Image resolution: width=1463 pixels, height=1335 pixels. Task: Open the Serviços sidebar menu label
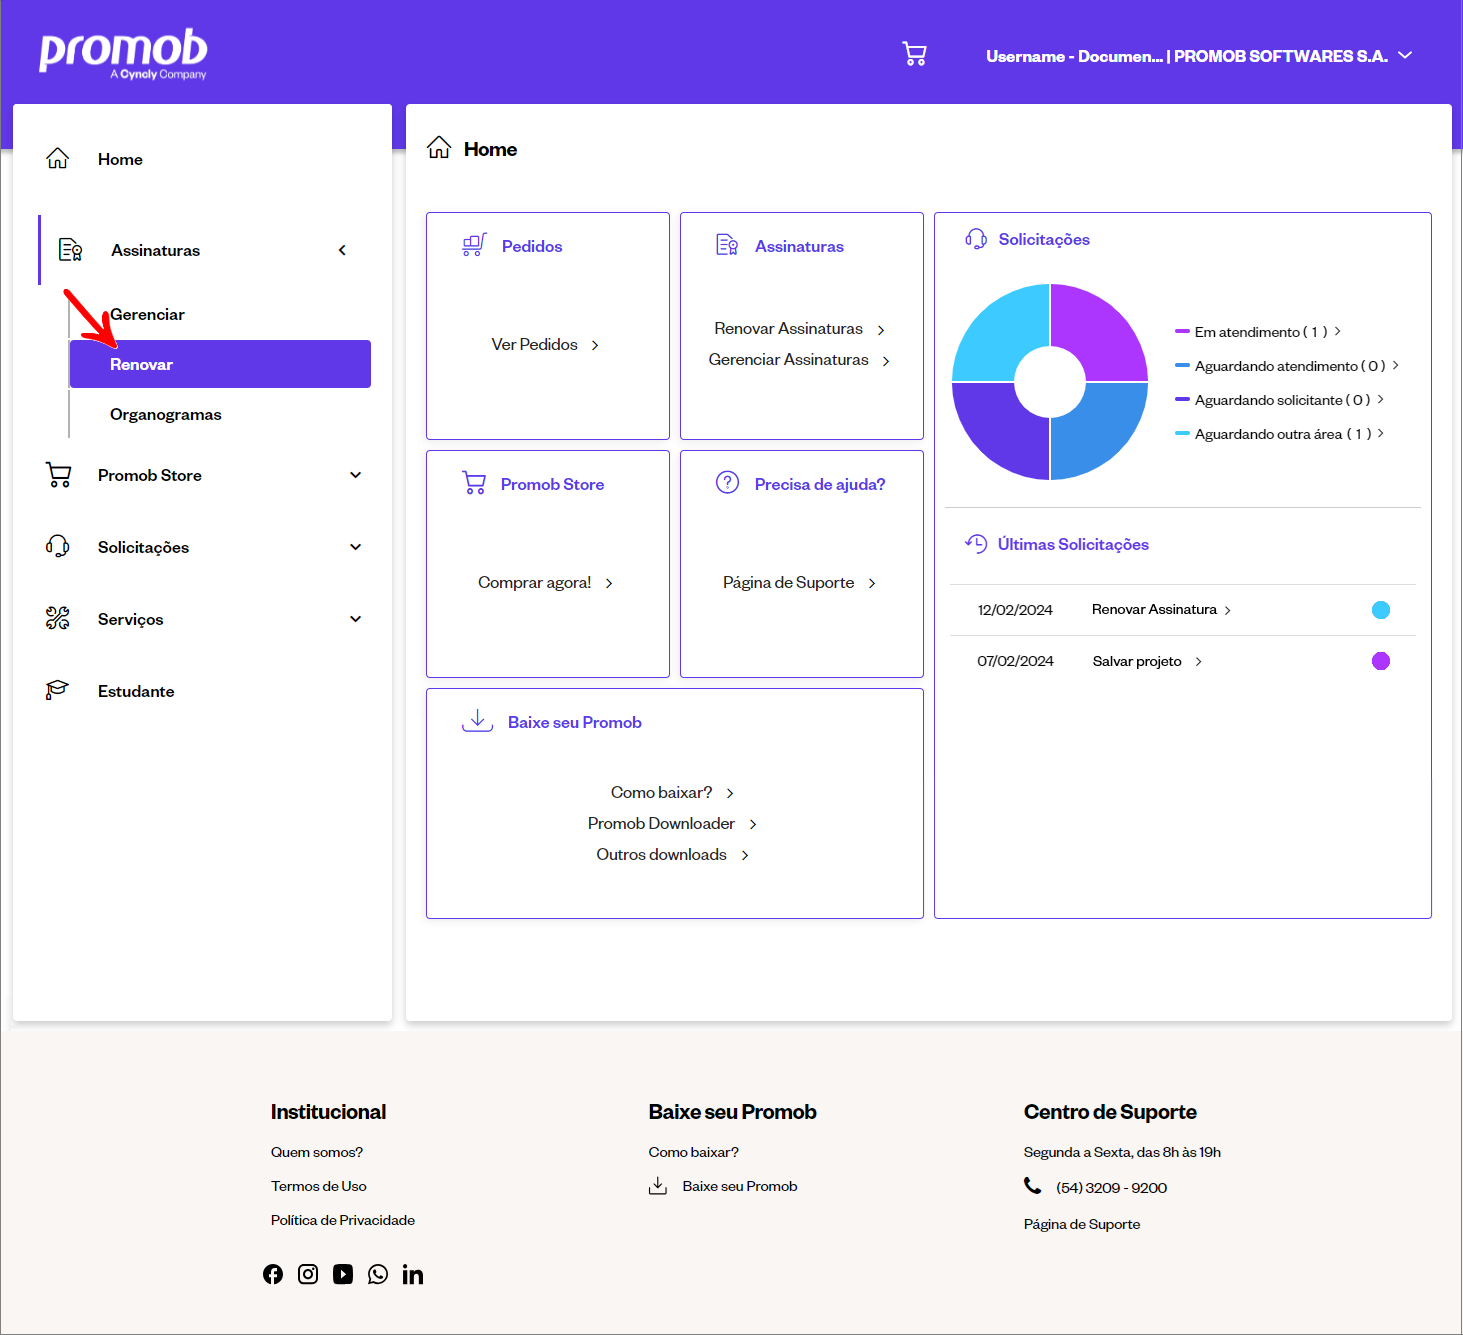point(130,619)
